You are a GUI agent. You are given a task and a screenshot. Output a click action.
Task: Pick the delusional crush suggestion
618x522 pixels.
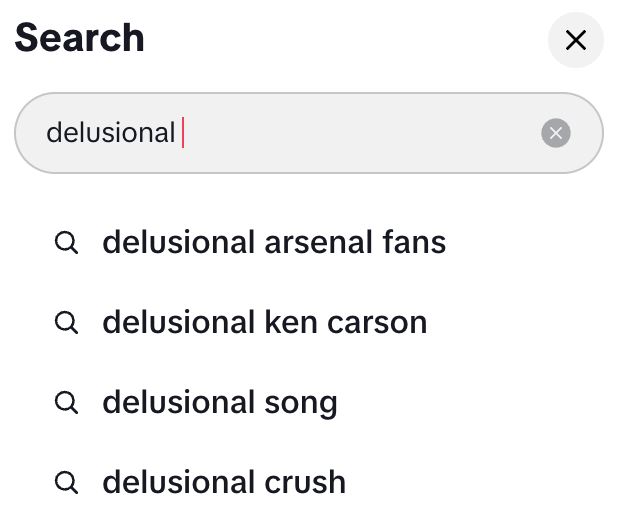point(223,482)
